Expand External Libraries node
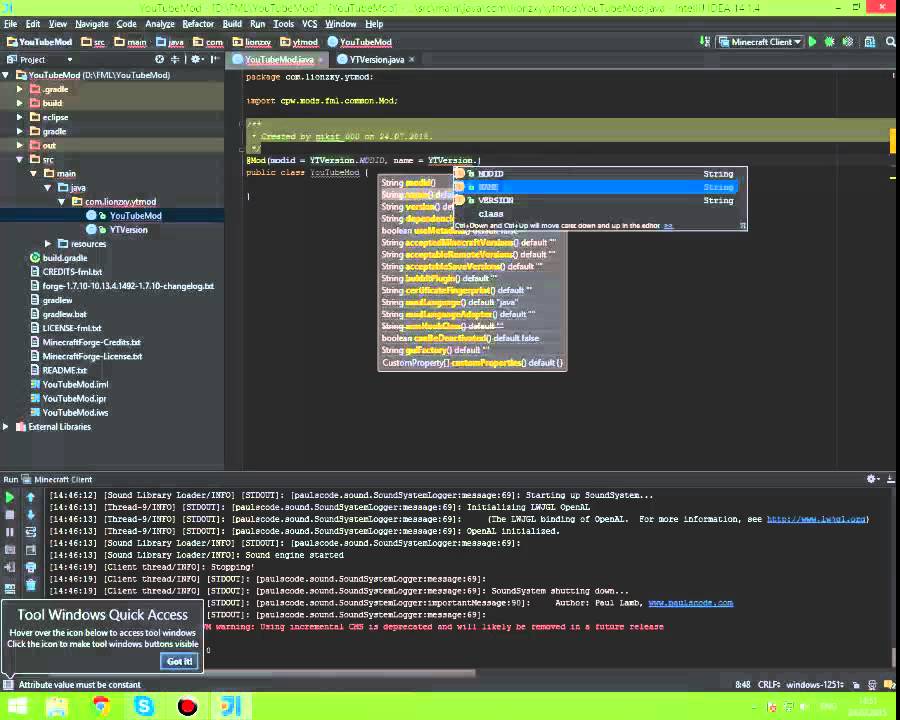Image resolution: width=900 pixels, height=720 pixels. [x=6, y=427]
